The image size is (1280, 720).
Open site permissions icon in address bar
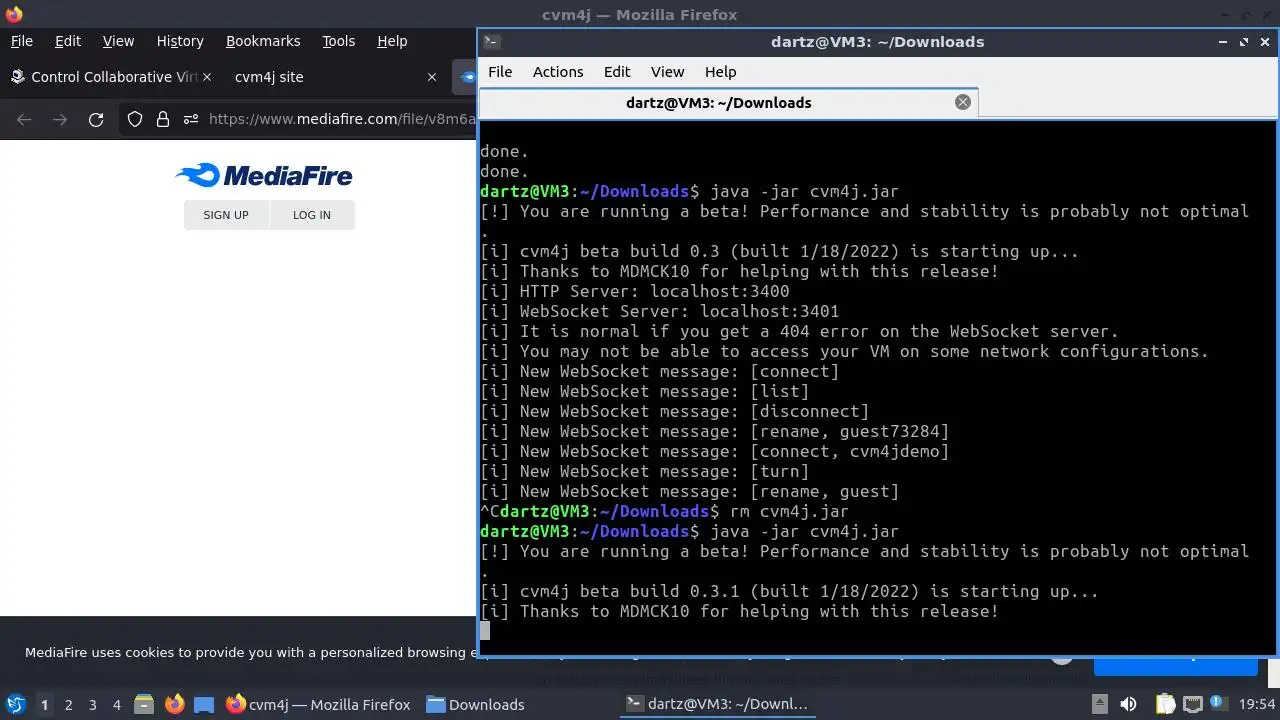[x=190, y=120]
